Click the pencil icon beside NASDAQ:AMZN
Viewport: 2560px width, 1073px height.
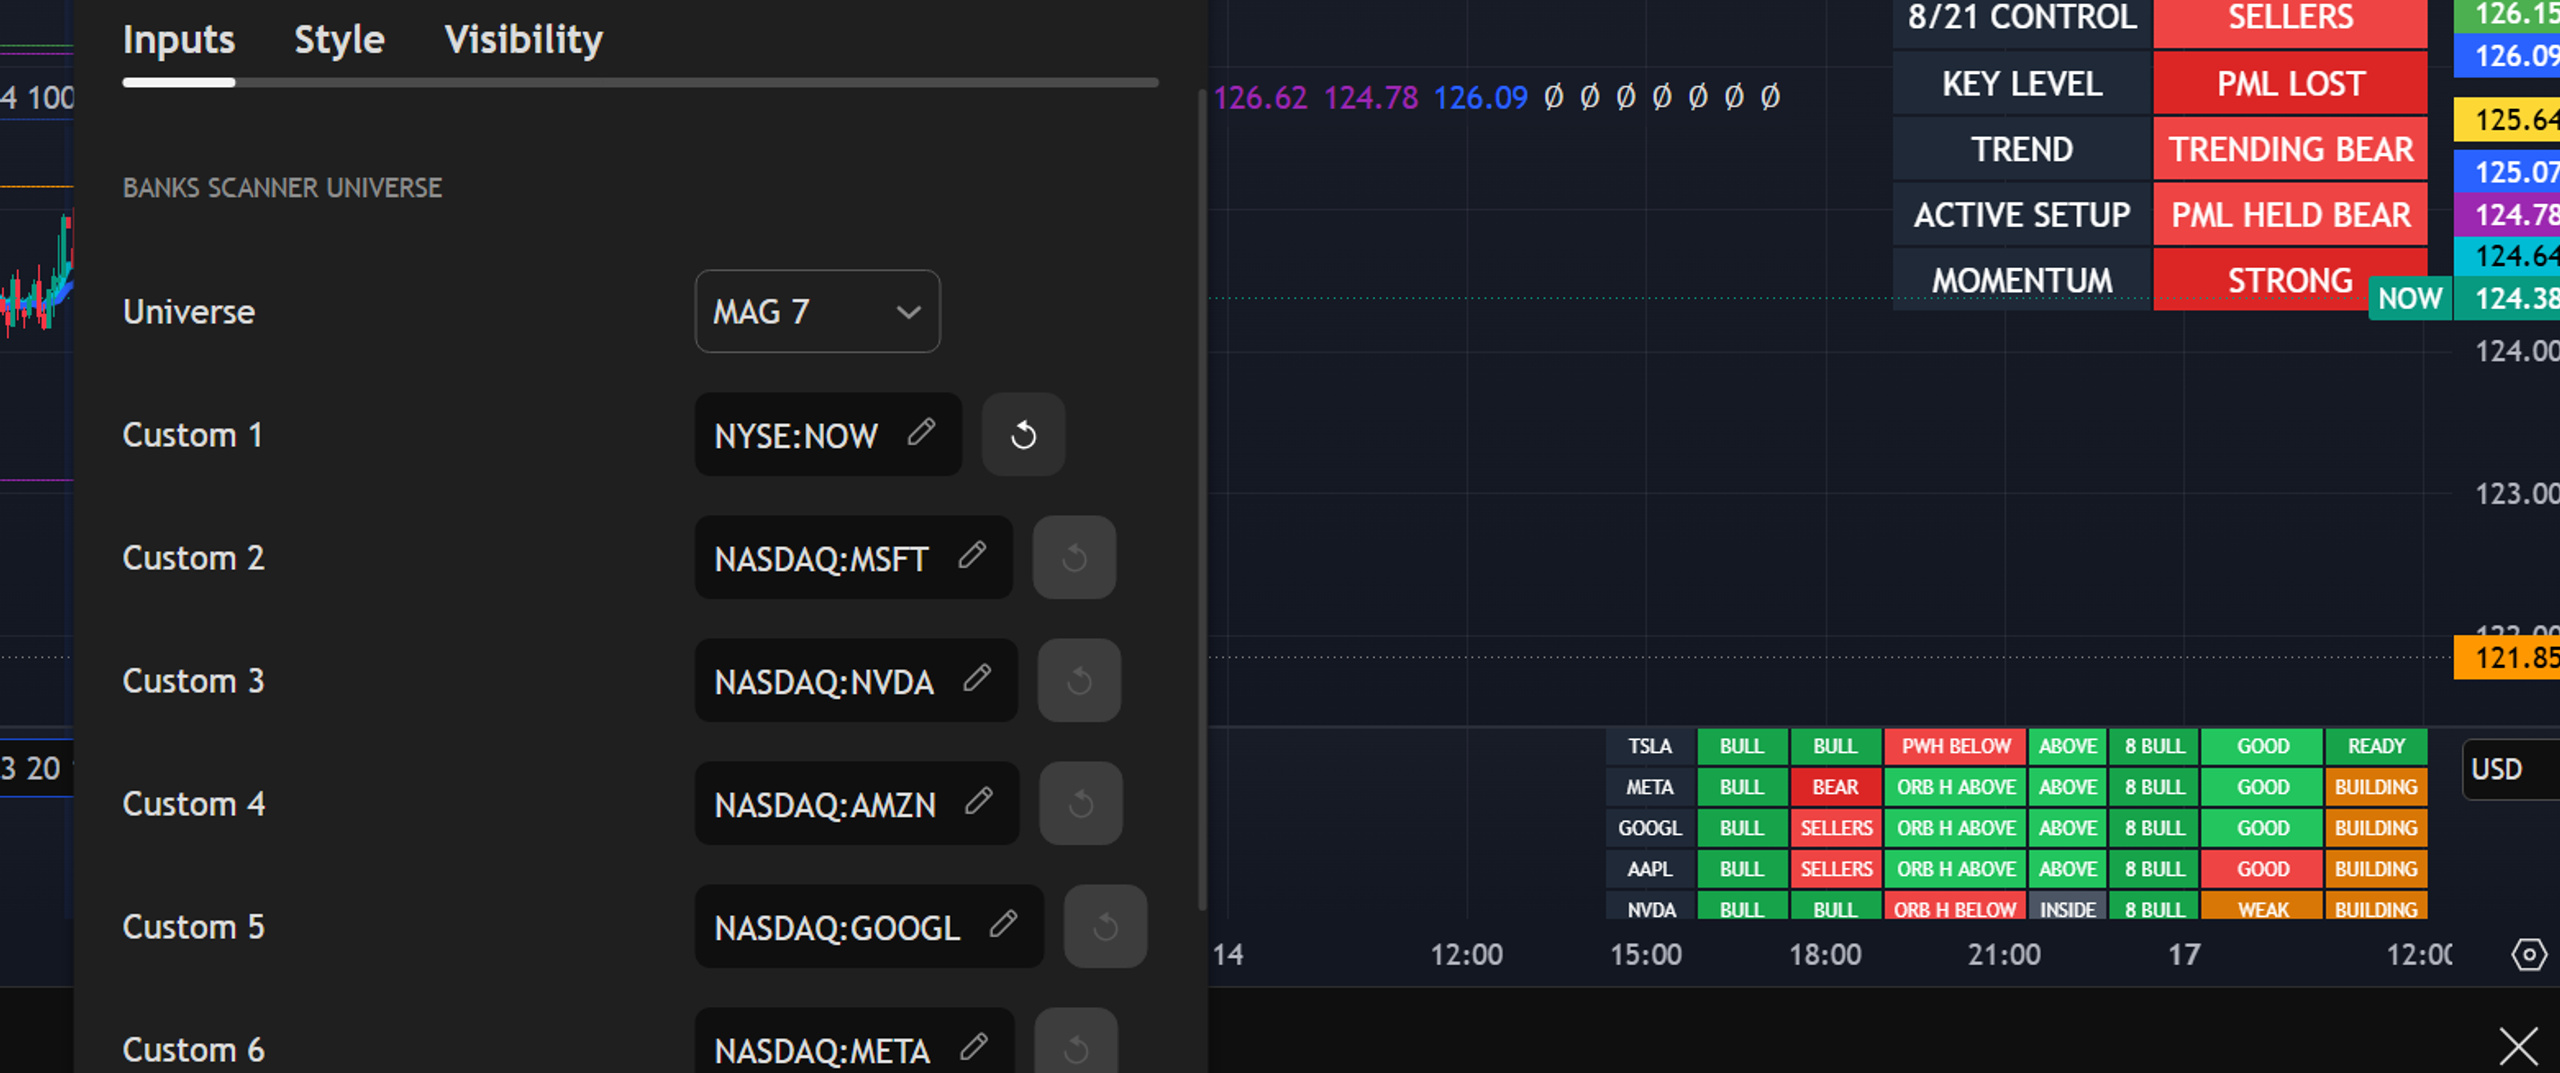[x=979, y=802]
